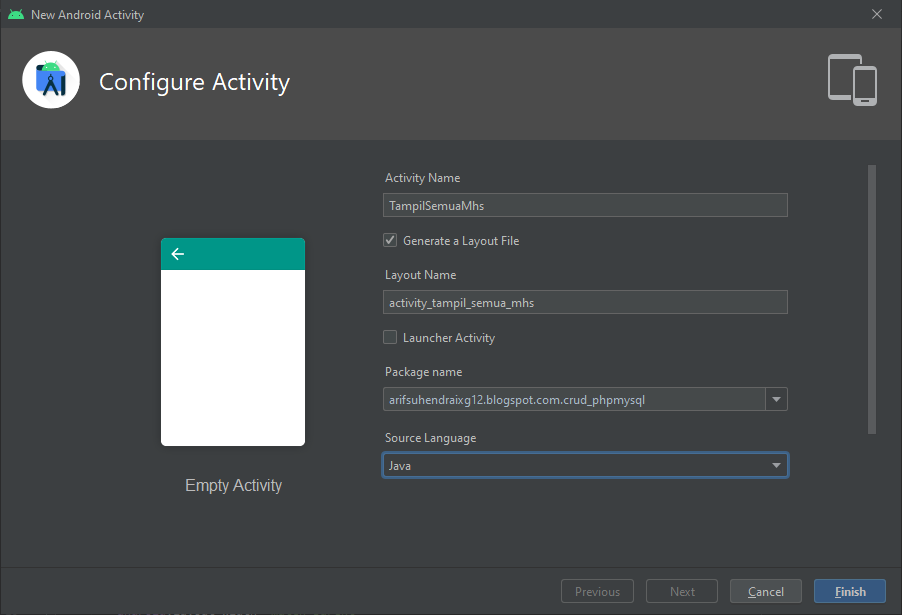This screenshot has height=615, width=902.
Task: Click the disabled Next button
Action: [x=682, y=591]
